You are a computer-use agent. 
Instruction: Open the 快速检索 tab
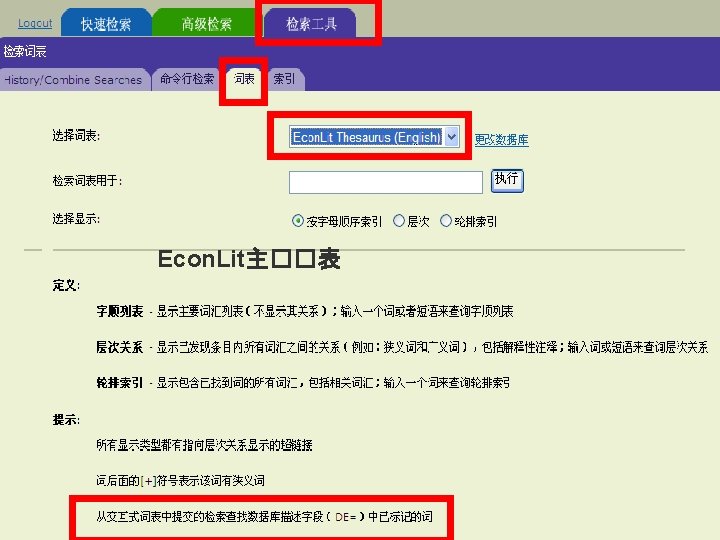[106, 23]
